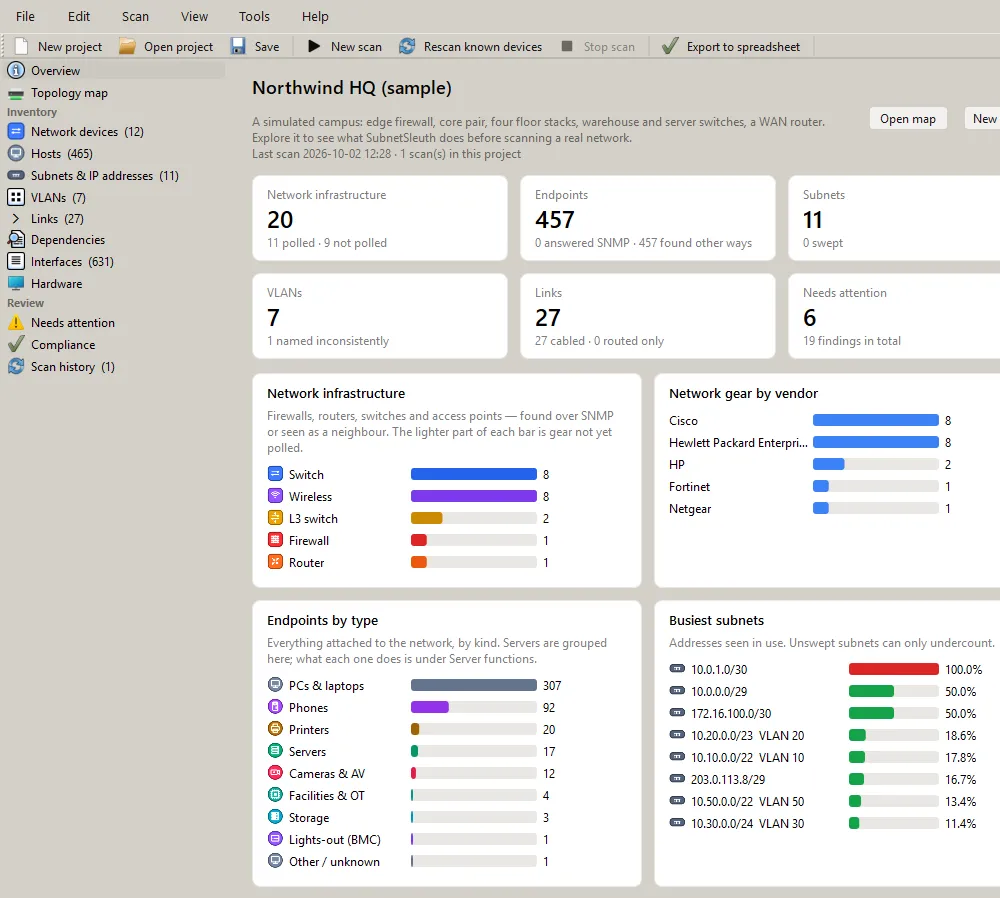Click the PCs & laptops endpoint icon
1000x898 pixels.
click(275, 685)
